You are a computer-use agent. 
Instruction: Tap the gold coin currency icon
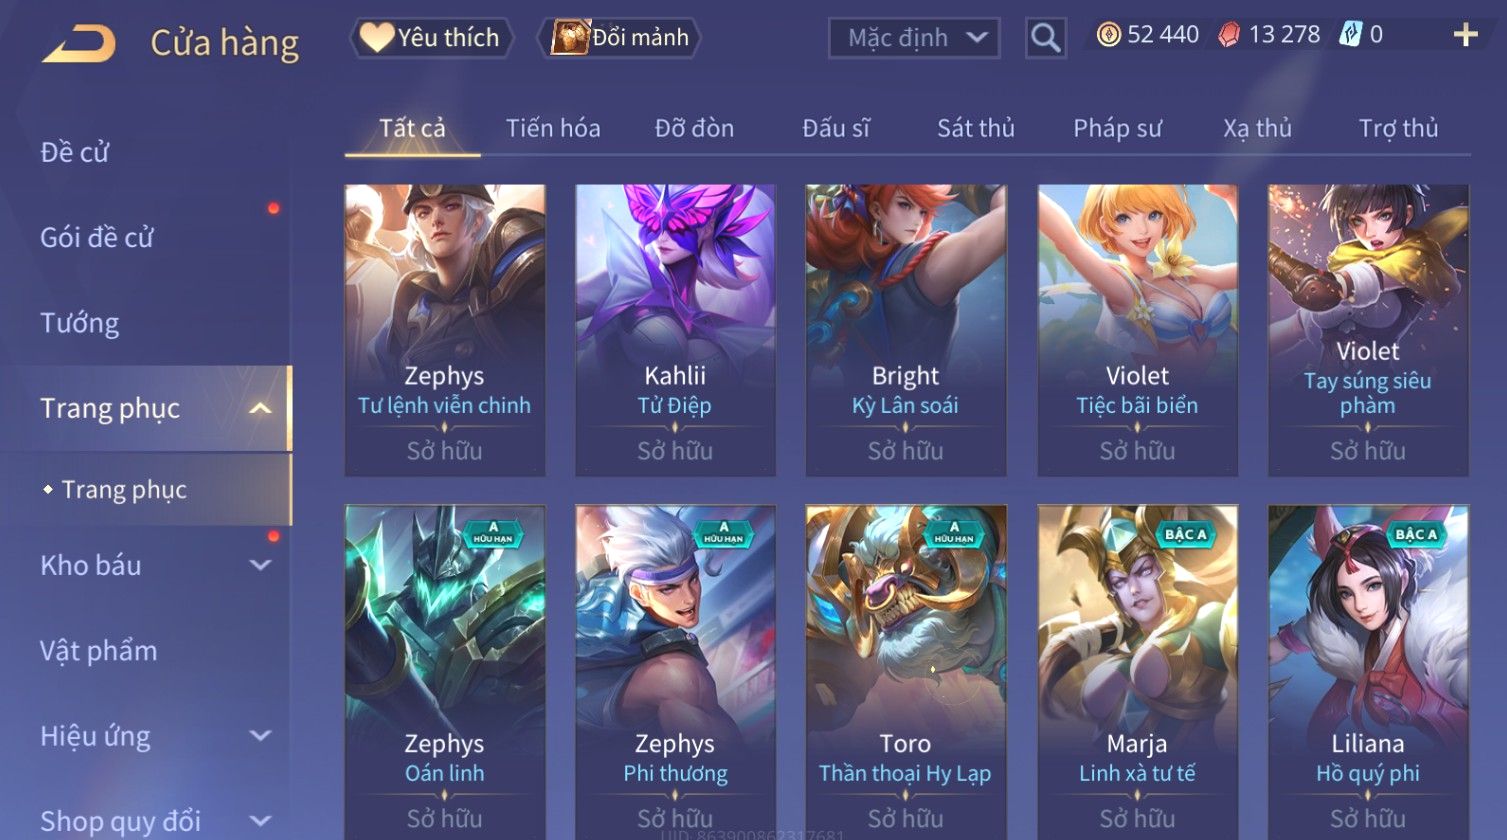click(1108, 35)
